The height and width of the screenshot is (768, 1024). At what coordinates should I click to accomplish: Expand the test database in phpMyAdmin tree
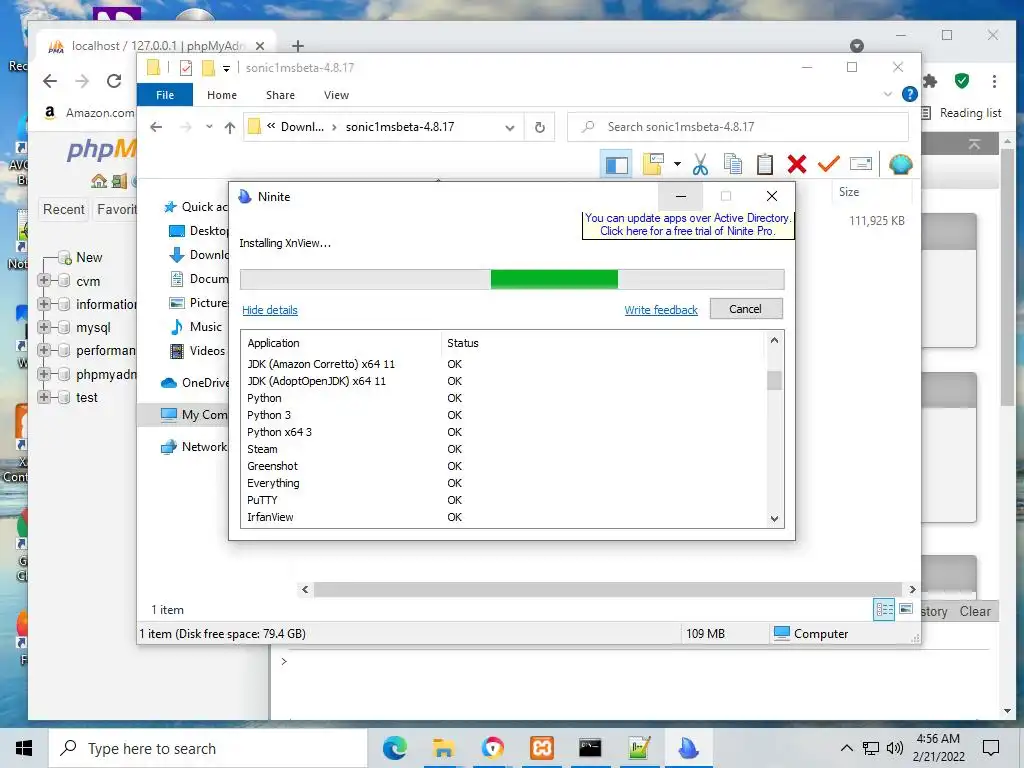pos(44,397)
